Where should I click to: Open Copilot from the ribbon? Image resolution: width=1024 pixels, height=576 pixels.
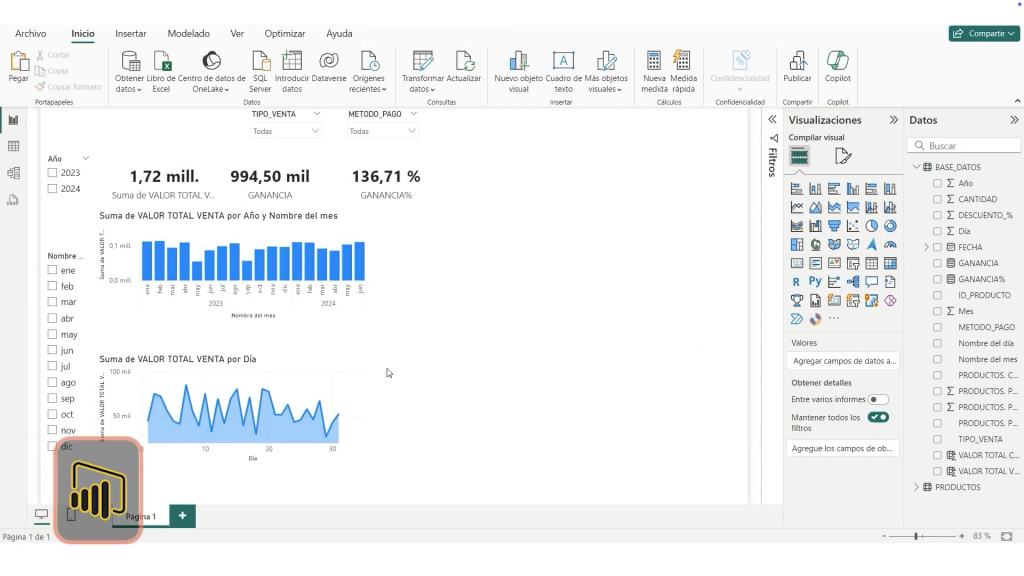tap(837, 62)
